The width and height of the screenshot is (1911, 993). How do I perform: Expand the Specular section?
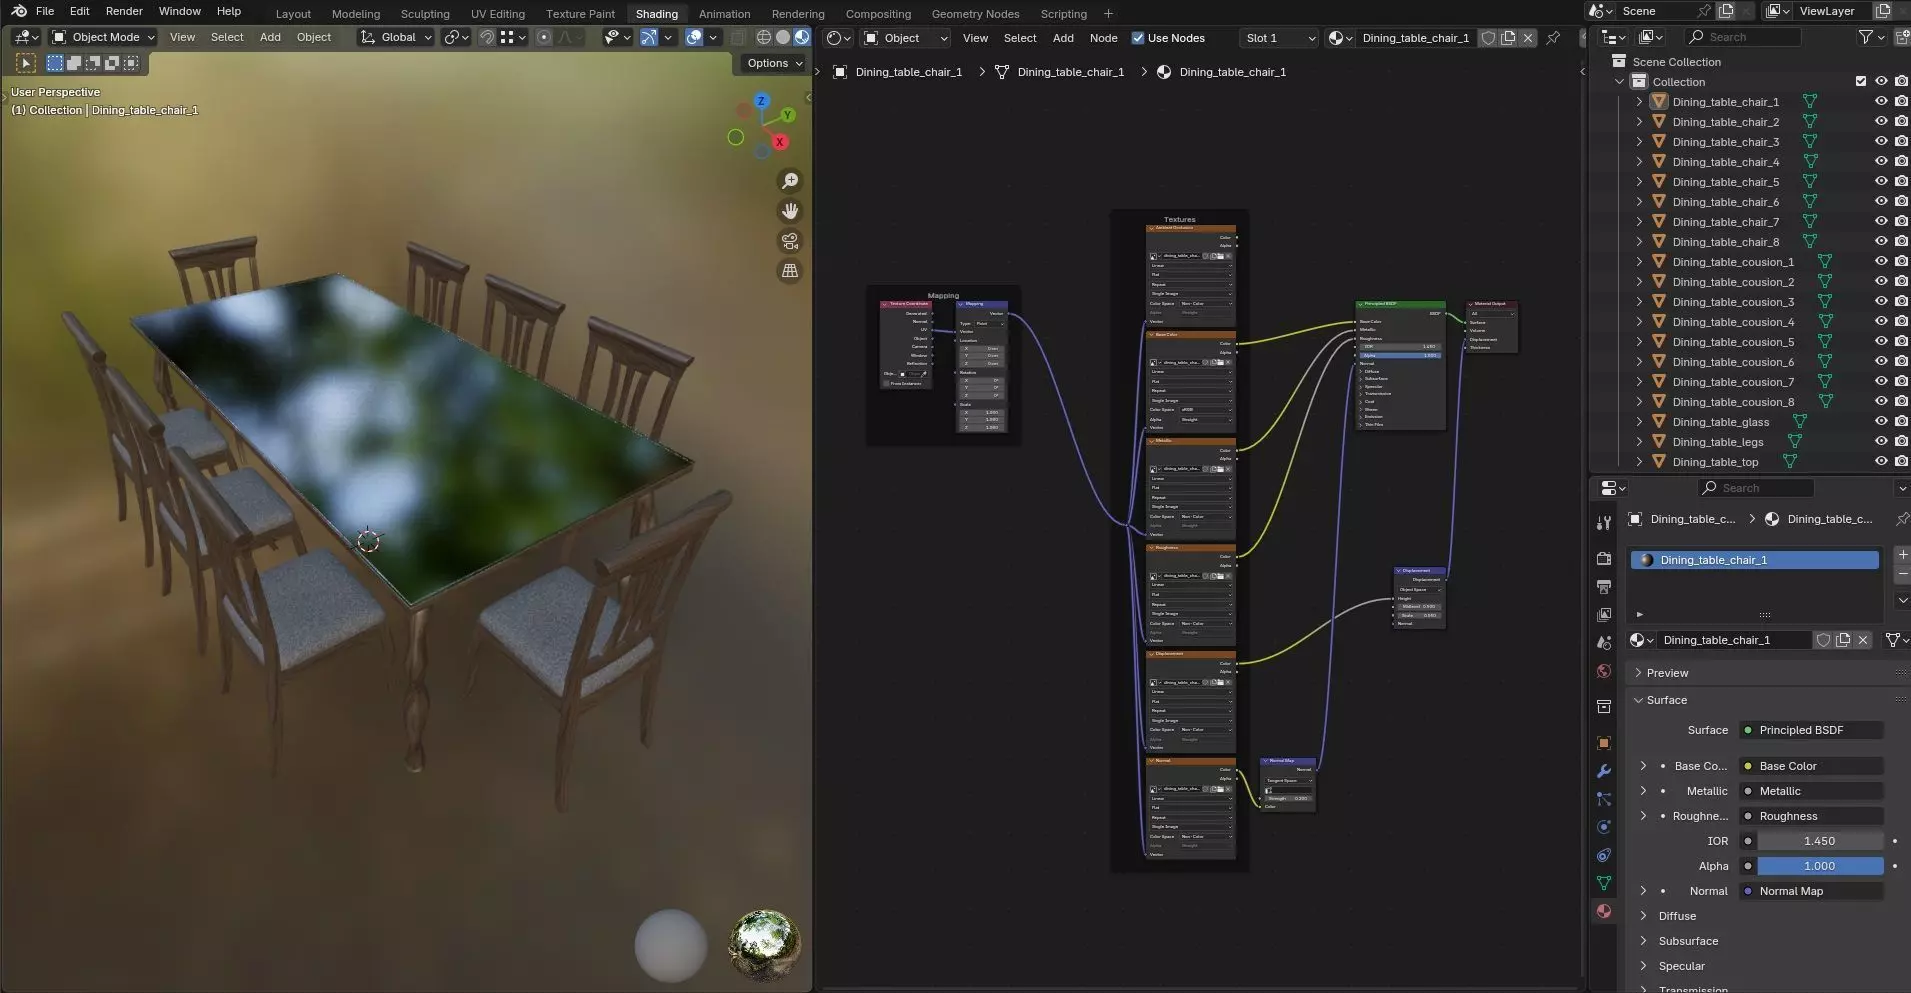[1643, 966]
